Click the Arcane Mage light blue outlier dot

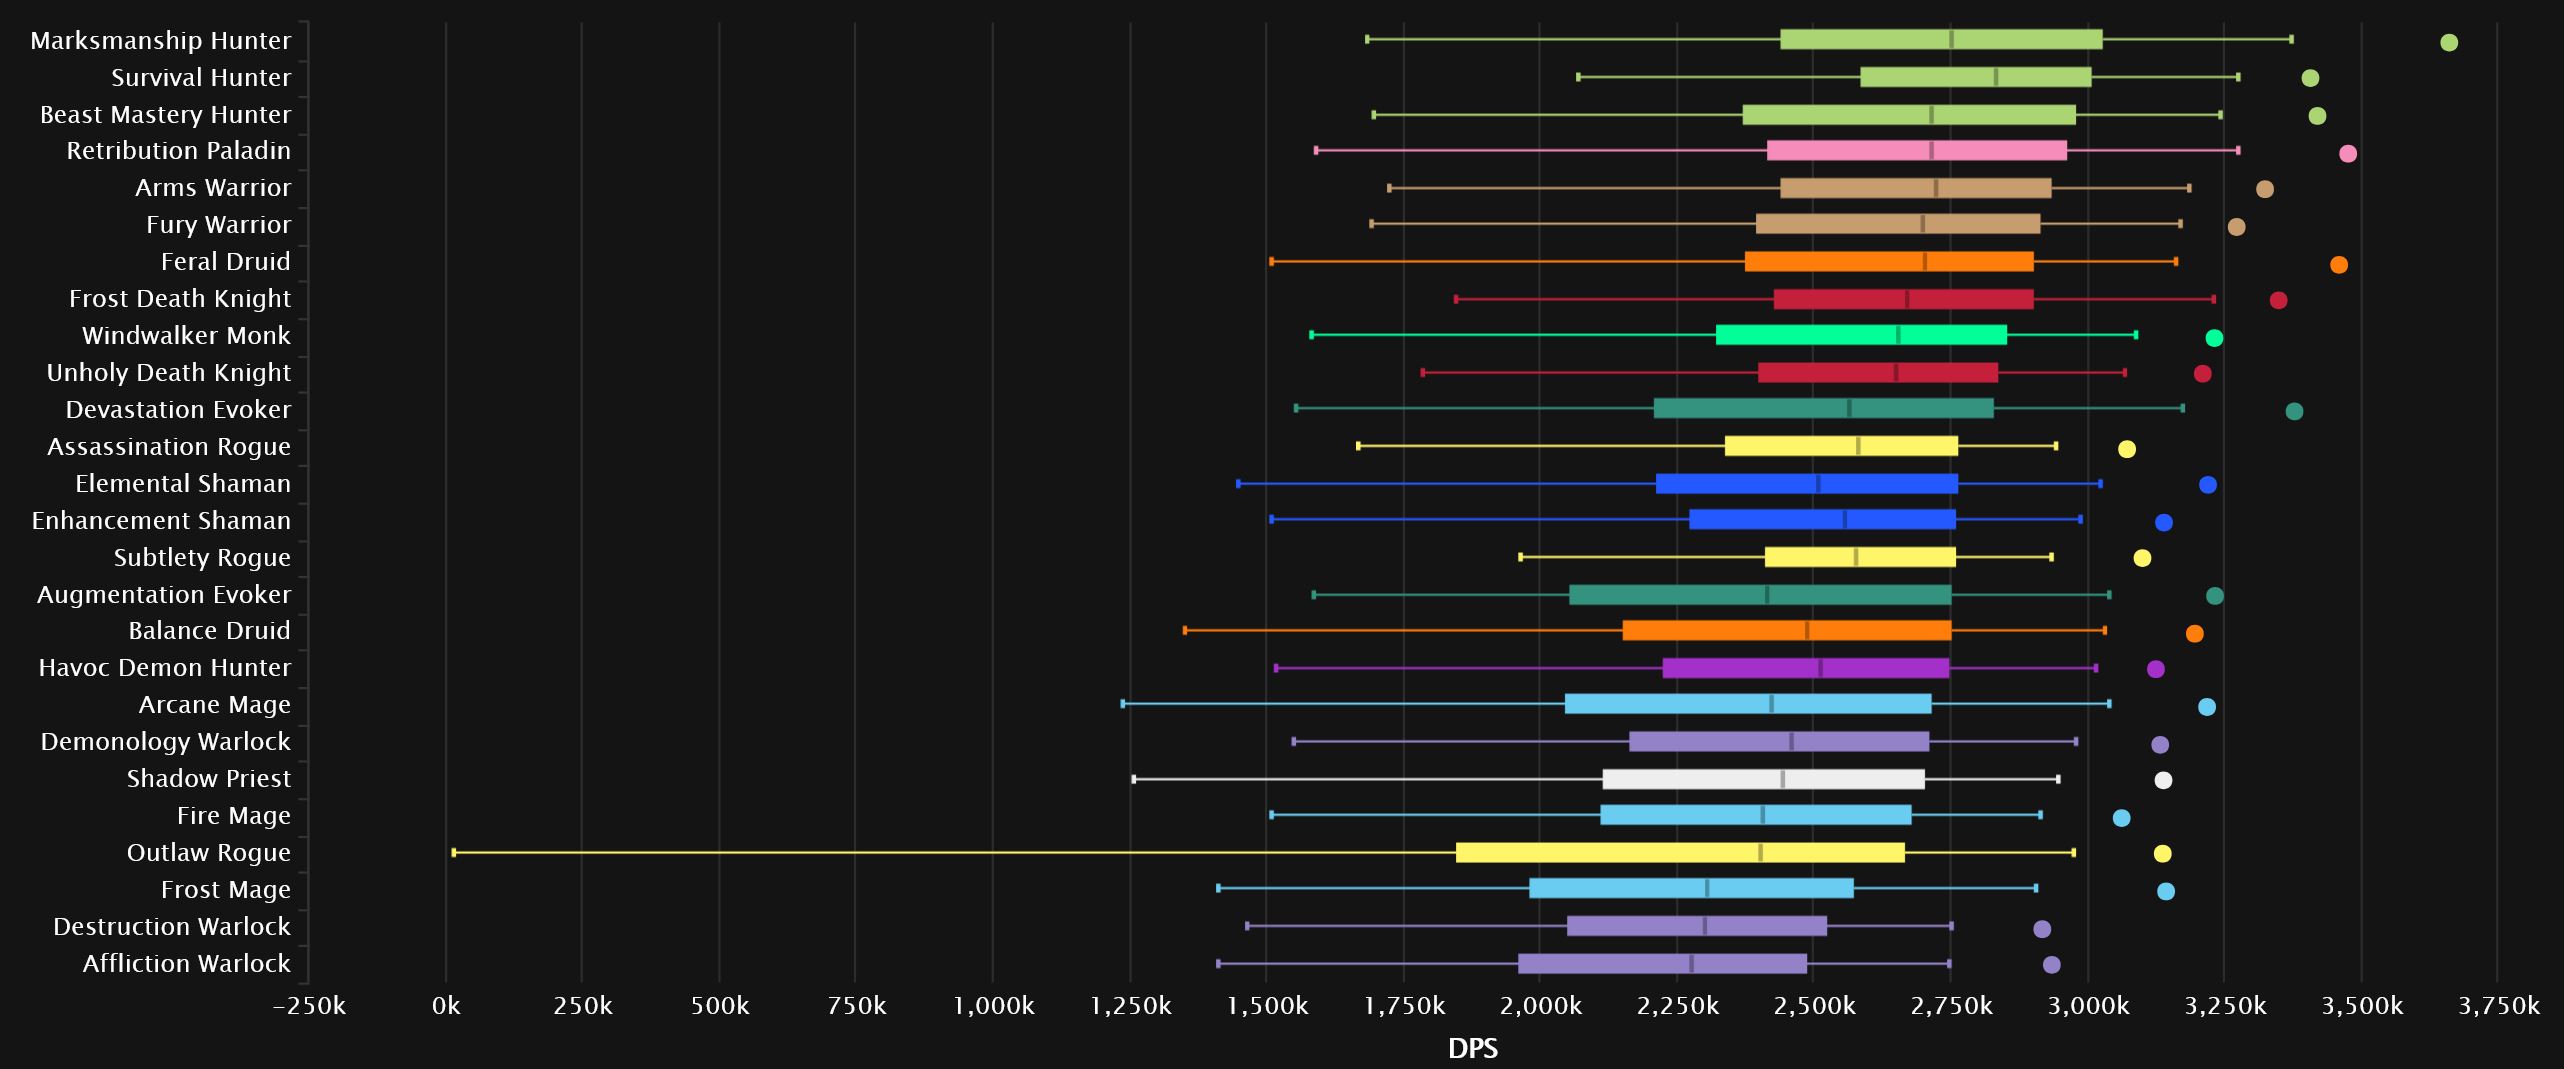2207,707
